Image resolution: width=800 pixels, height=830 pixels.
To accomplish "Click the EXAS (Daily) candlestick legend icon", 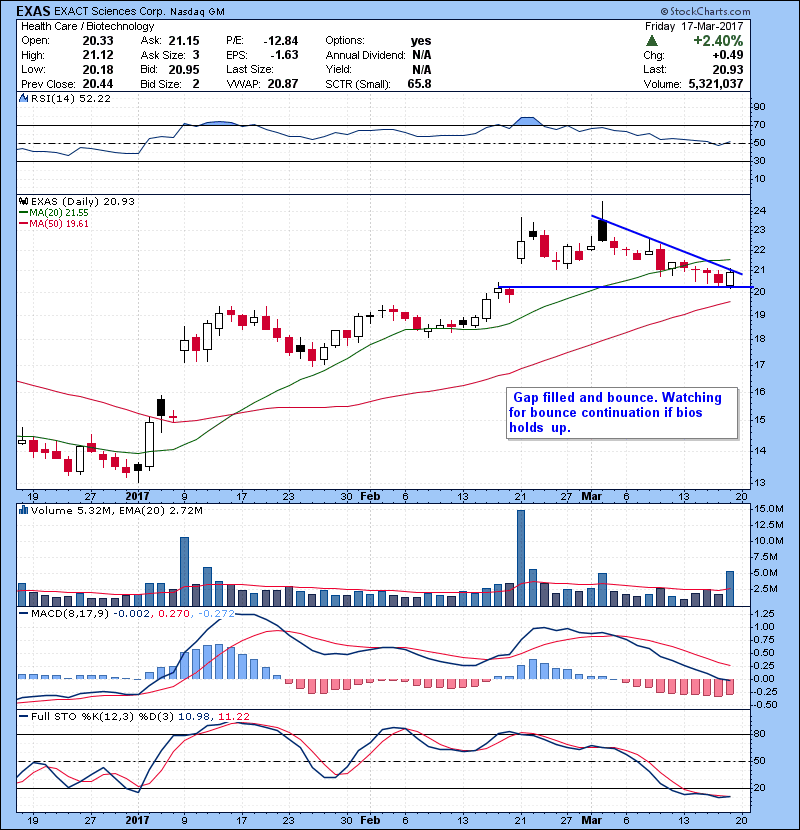I will [23, 201].
